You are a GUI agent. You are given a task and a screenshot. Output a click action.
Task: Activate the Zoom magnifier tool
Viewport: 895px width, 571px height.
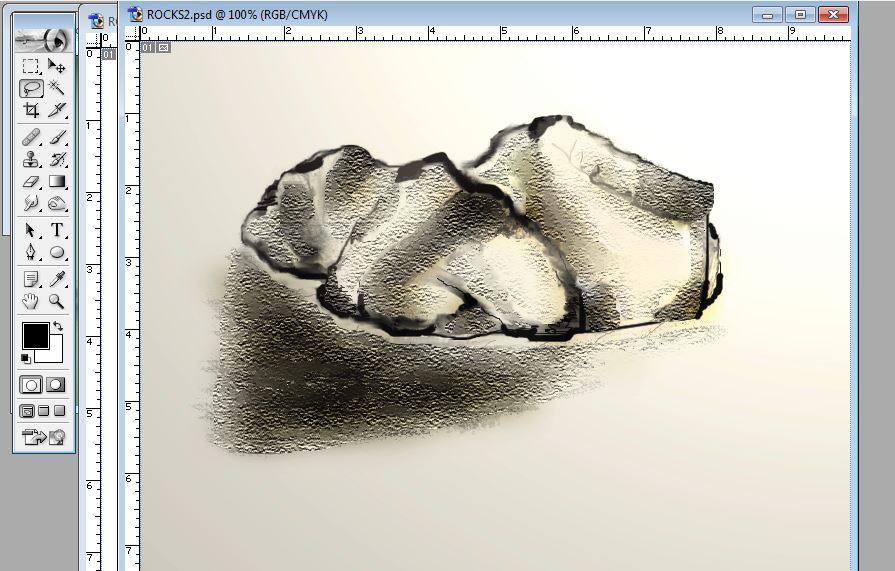57,300
